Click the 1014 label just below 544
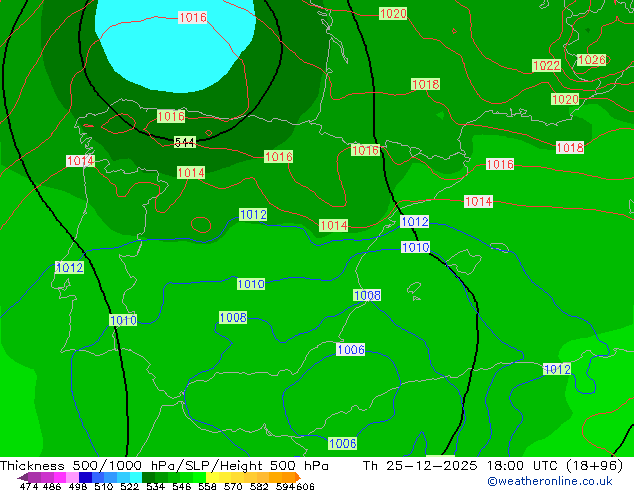Image resolution: width=634 pixels, height=490 pixels. (x=191, y=173)
